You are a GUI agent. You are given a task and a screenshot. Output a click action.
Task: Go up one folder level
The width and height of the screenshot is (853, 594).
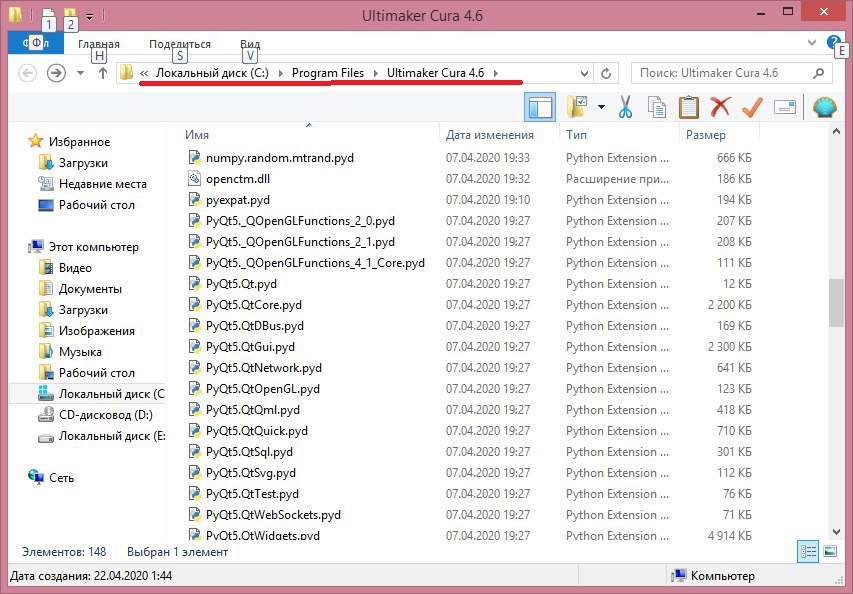point(102,73)
